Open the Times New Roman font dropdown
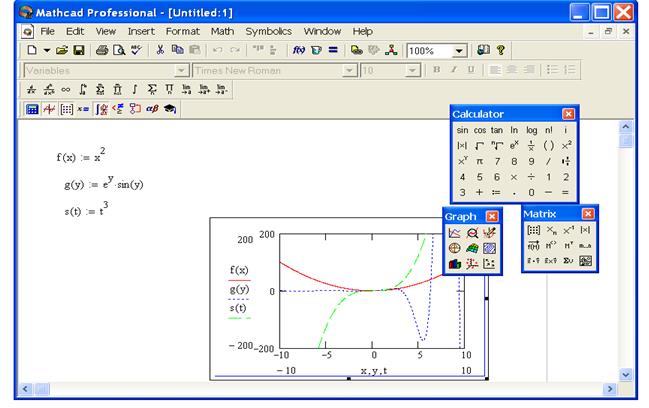 pyautogui.click(x=349, y=71)
